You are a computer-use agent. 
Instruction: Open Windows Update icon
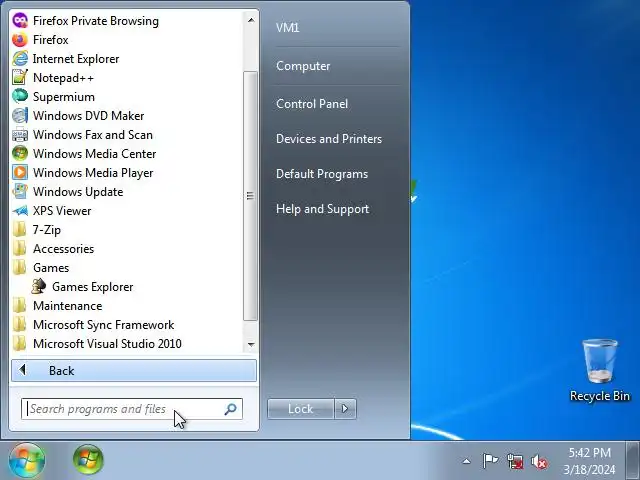[x=20, y=191]
